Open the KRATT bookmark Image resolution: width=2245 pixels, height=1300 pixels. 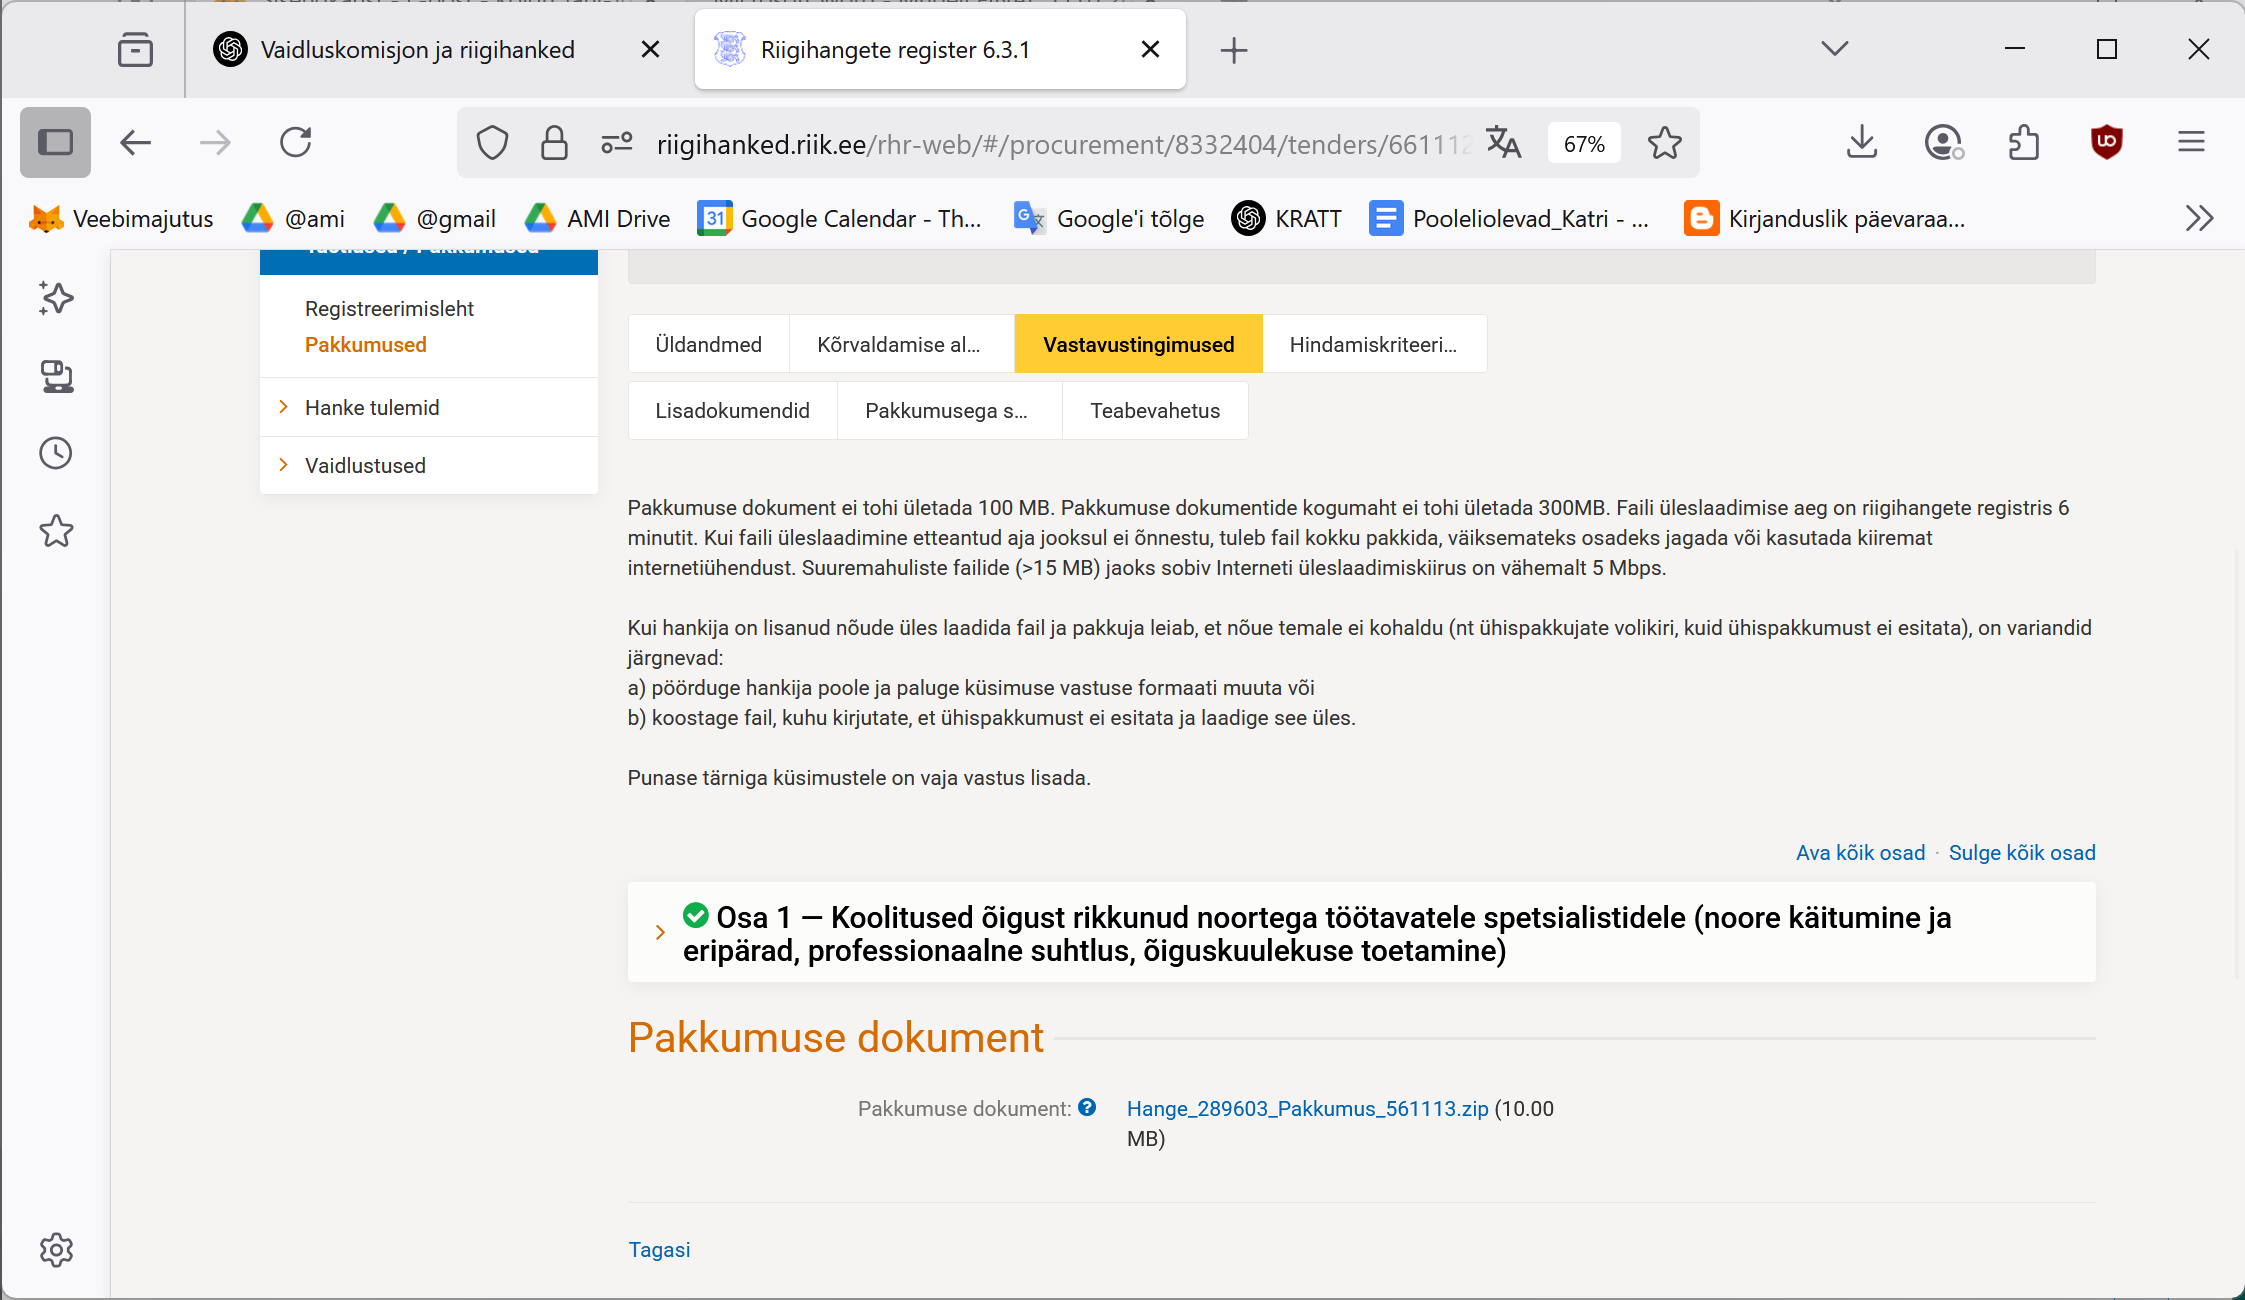point(1287,218)
